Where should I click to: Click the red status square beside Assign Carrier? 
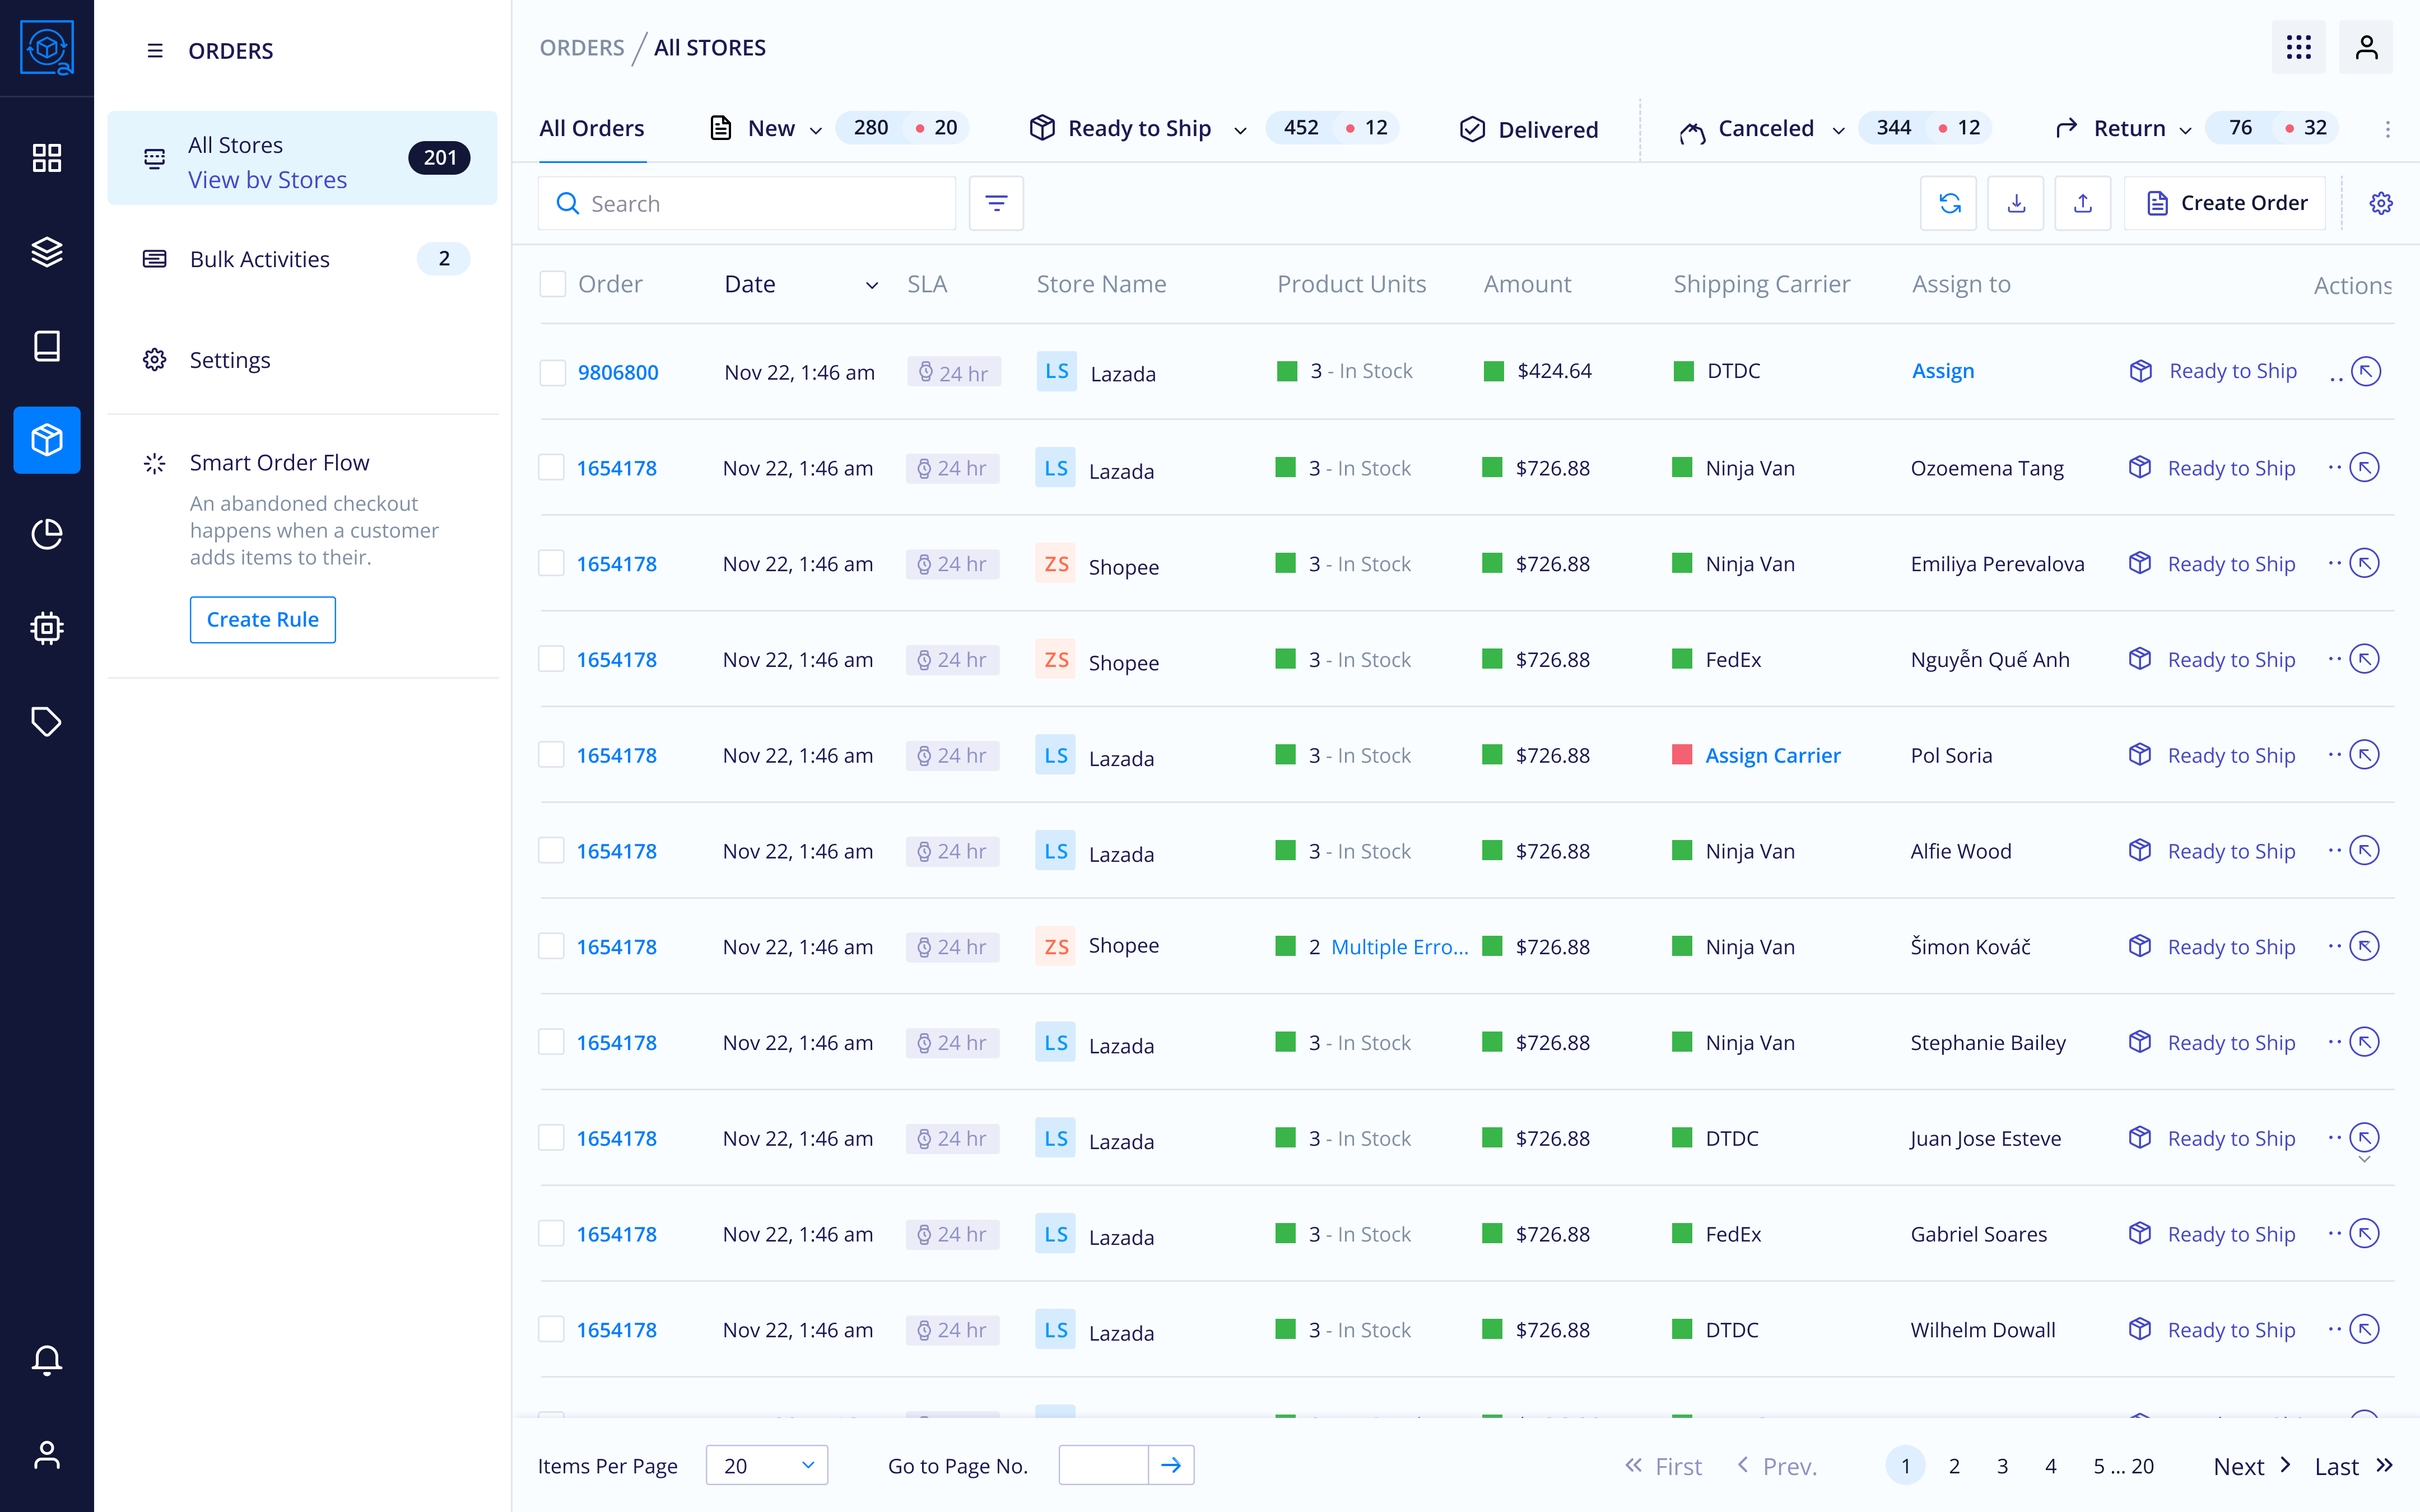tap(1682, 755)
